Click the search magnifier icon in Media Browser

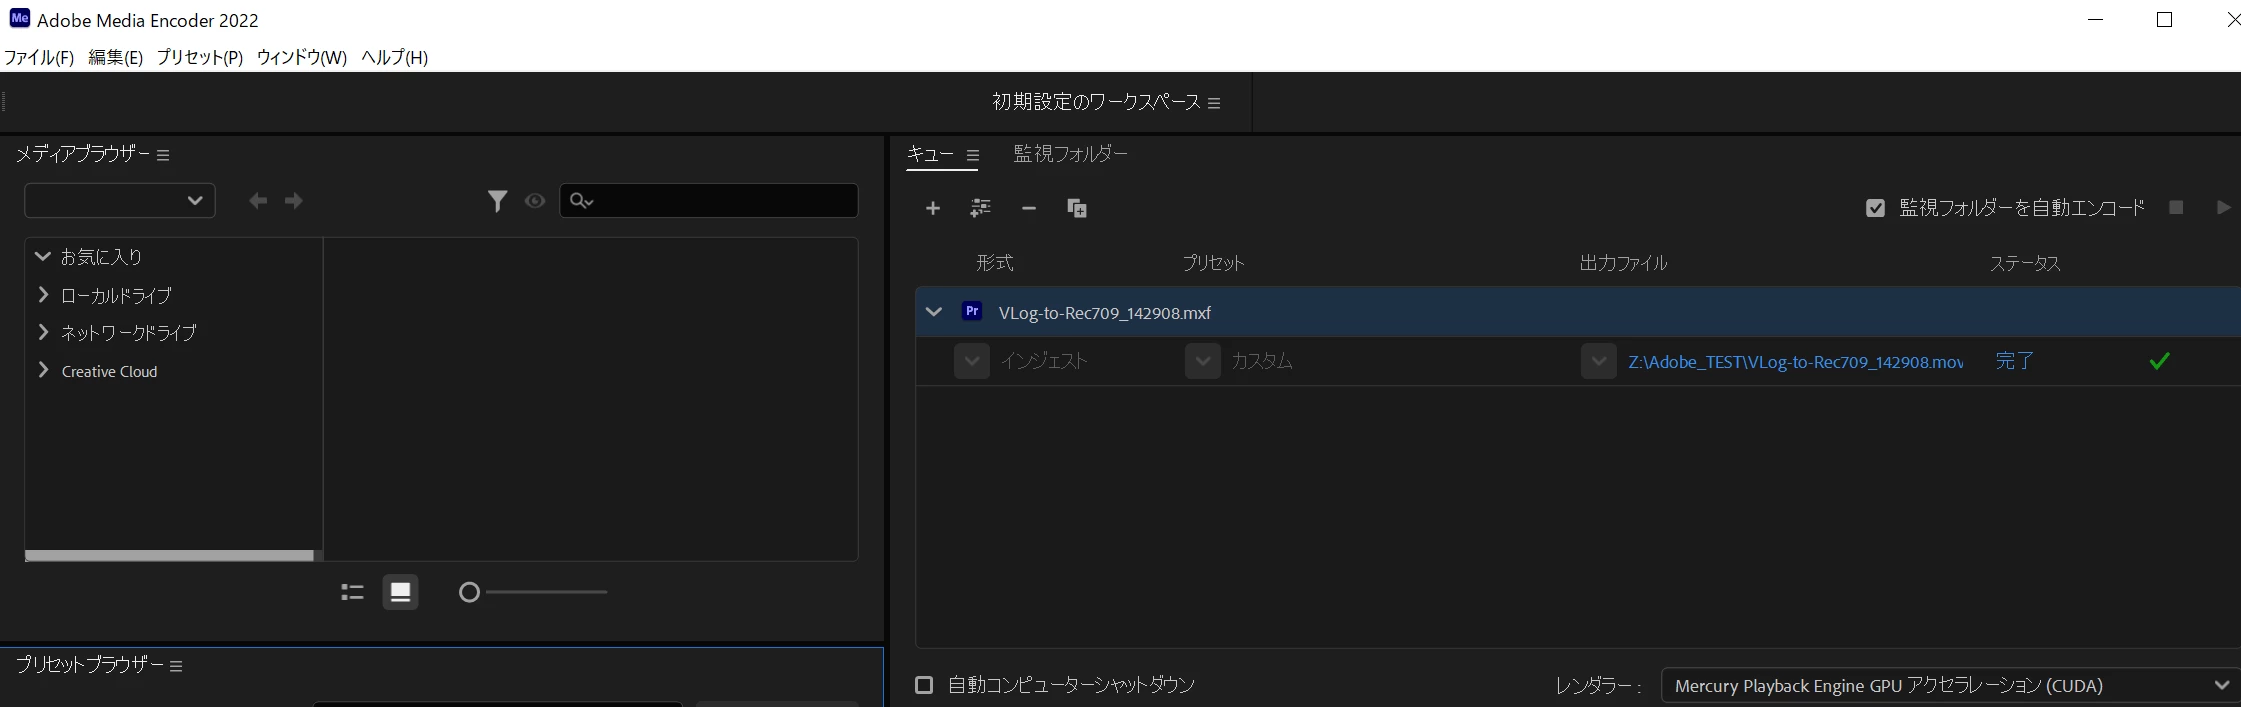coord(581,201)
